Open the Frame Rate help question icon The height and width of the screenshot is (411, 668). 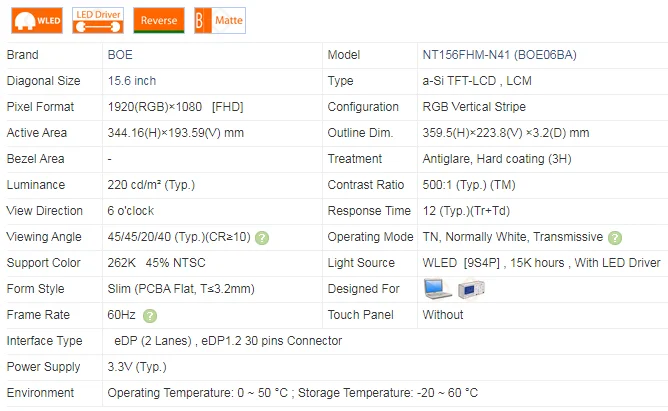click(x=150, y=316)
